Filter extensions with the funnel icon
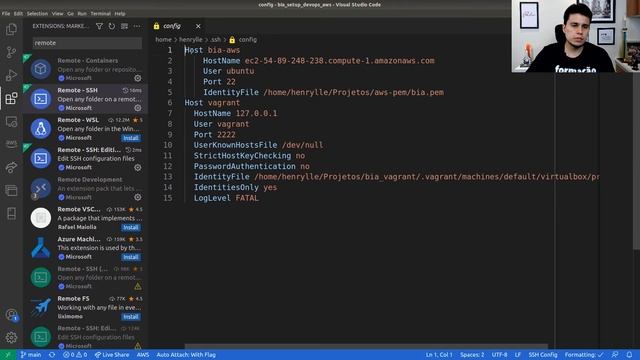This screenshot has width=640, height=360. [99, 26]
